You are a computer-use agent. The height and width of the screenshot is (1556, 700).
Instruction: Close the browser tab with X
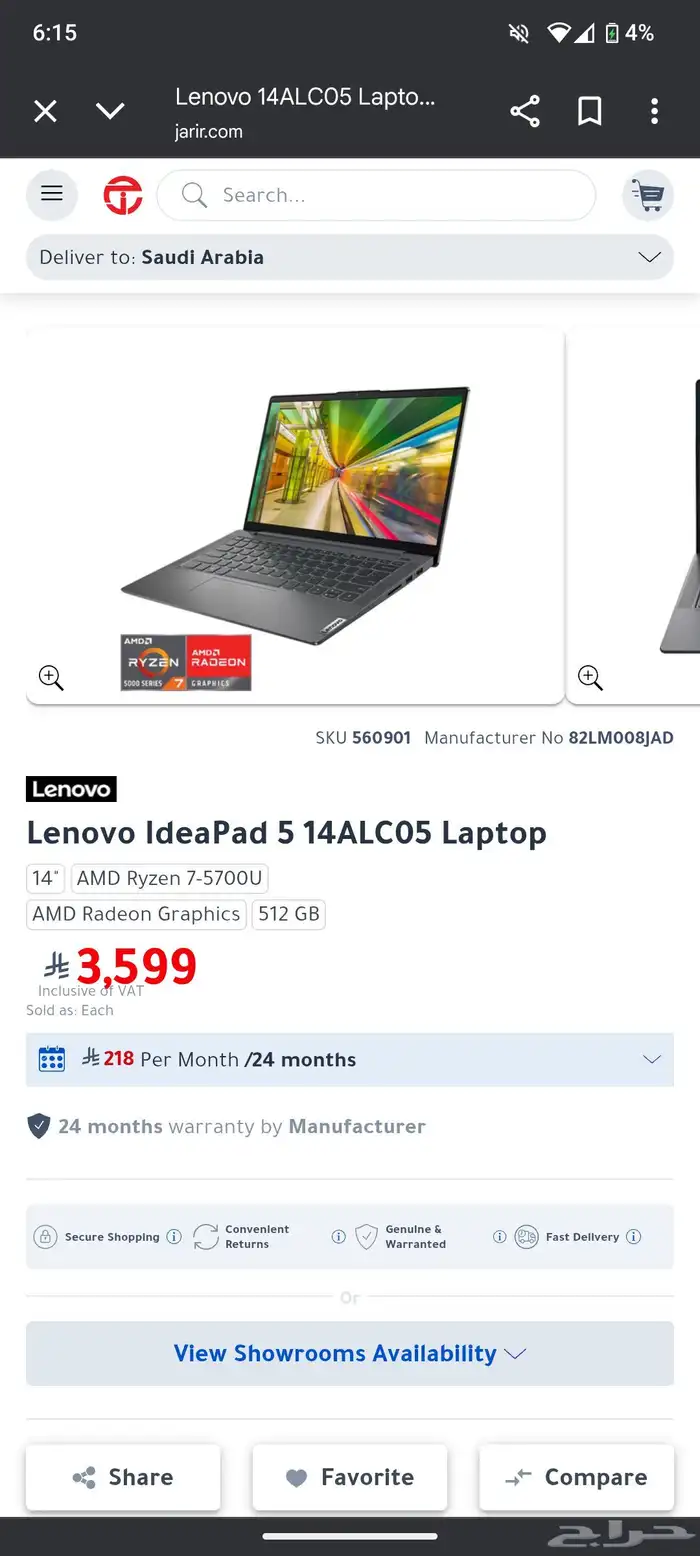pyautogui.click(x=45, y=111)
